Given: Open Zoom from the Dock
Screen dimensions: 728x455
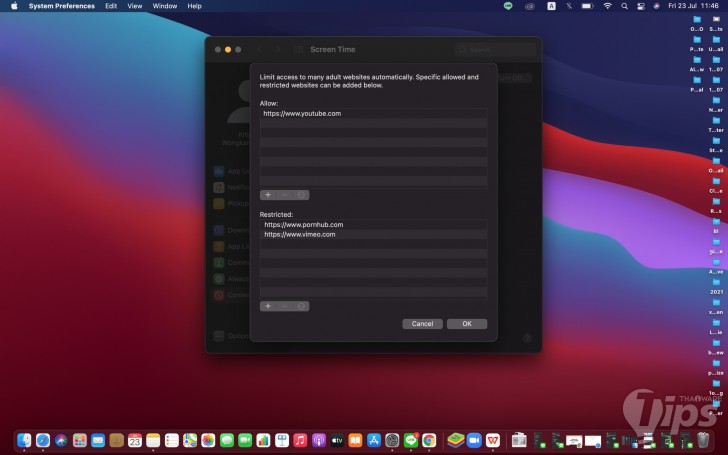Looking at the screenshot, I should pos(474,440).
